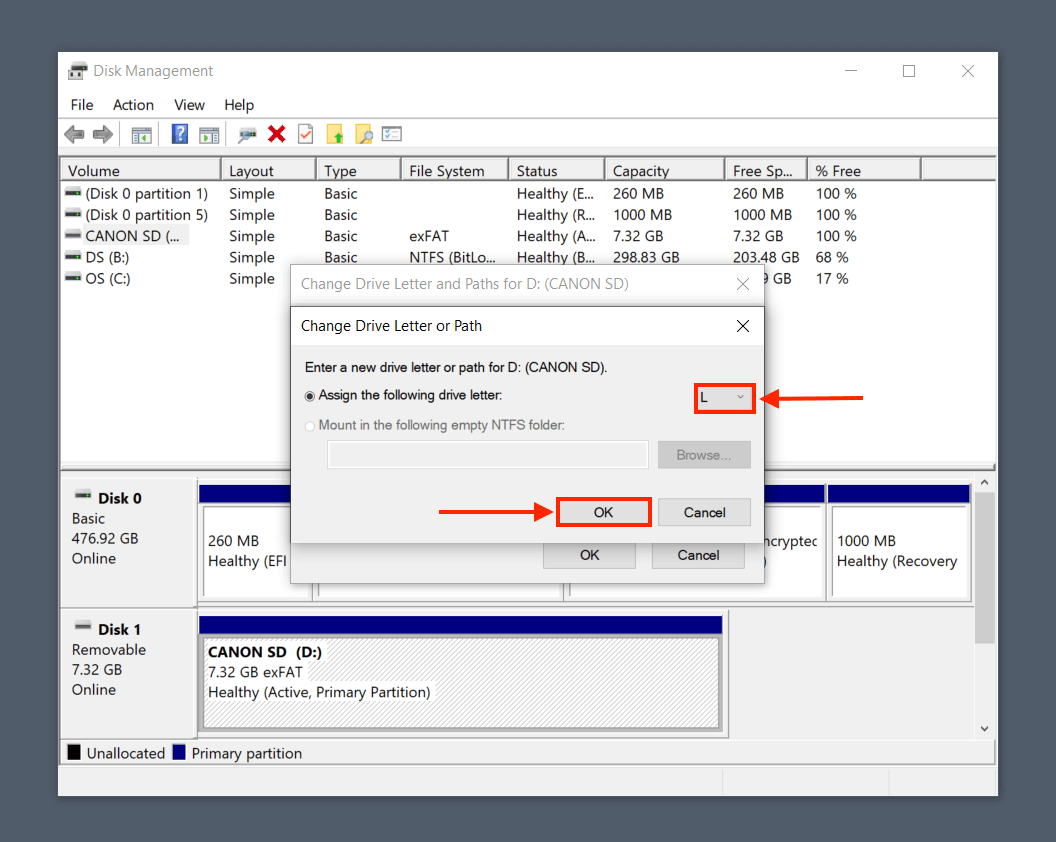
Task: Click the blue Primary partition legend swatch
Action: pos(179,752)
